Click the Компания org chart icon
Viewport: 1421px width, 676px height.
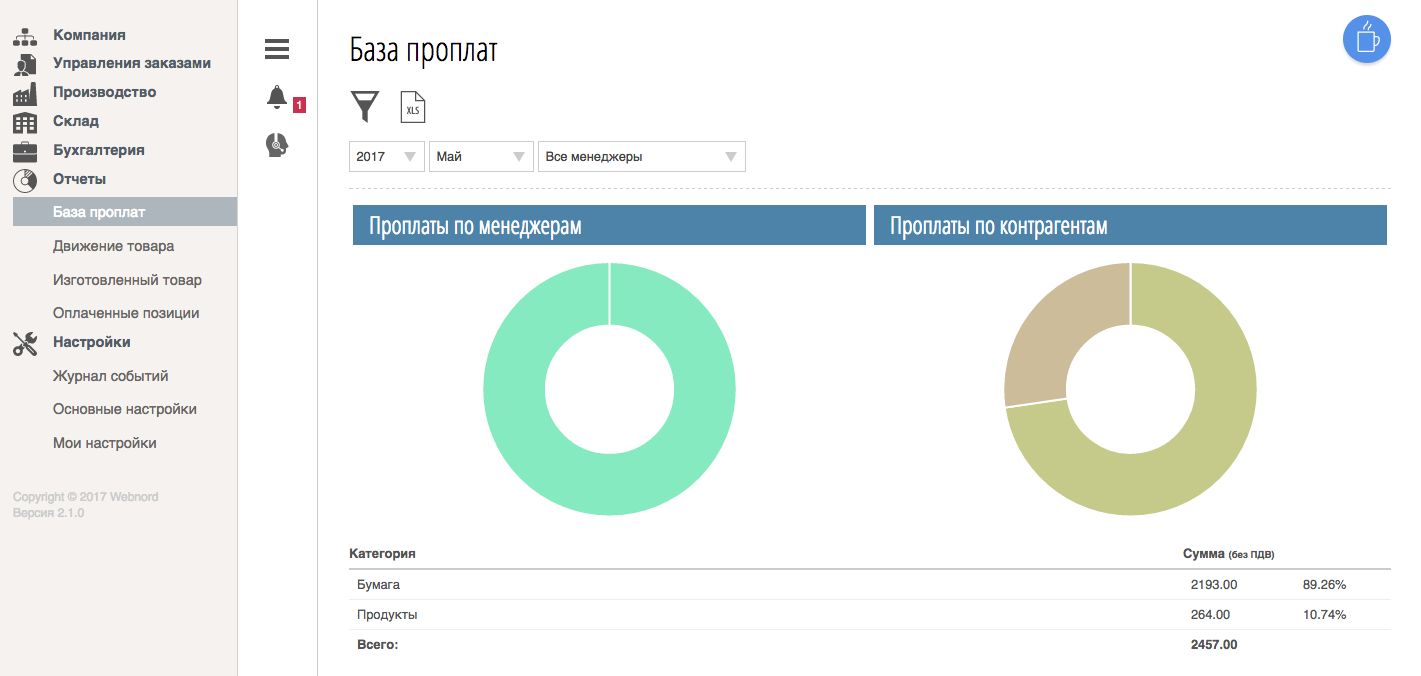coord(25,37)
